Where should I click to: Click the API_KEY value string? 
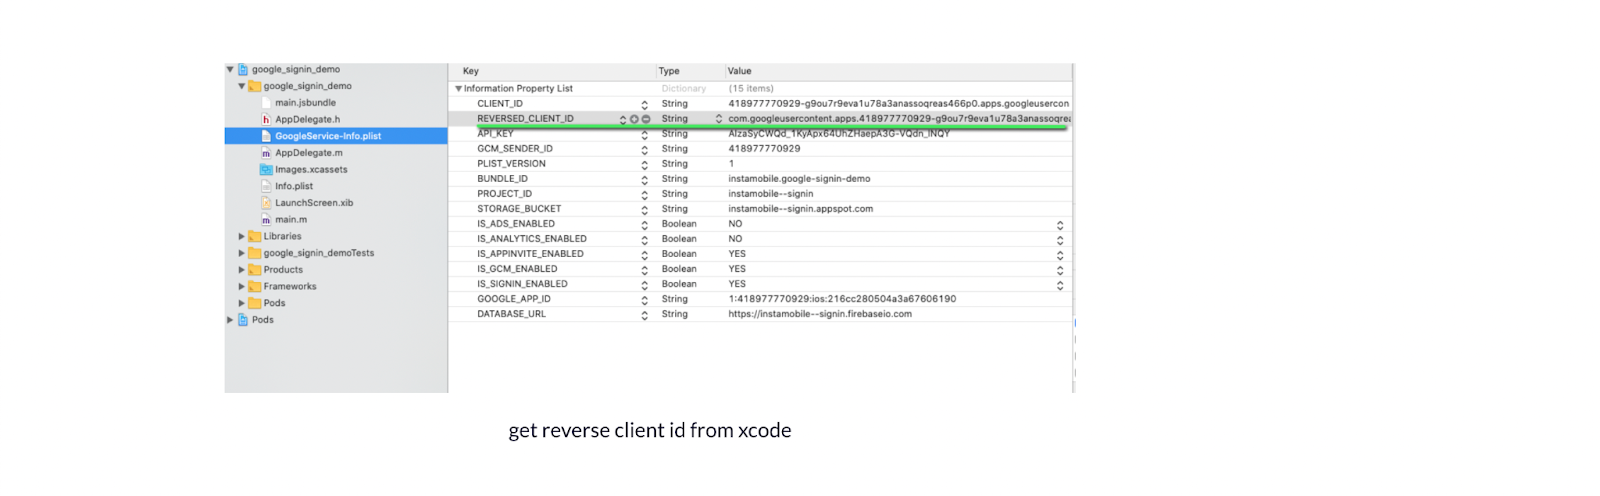(x=839, y=134)
